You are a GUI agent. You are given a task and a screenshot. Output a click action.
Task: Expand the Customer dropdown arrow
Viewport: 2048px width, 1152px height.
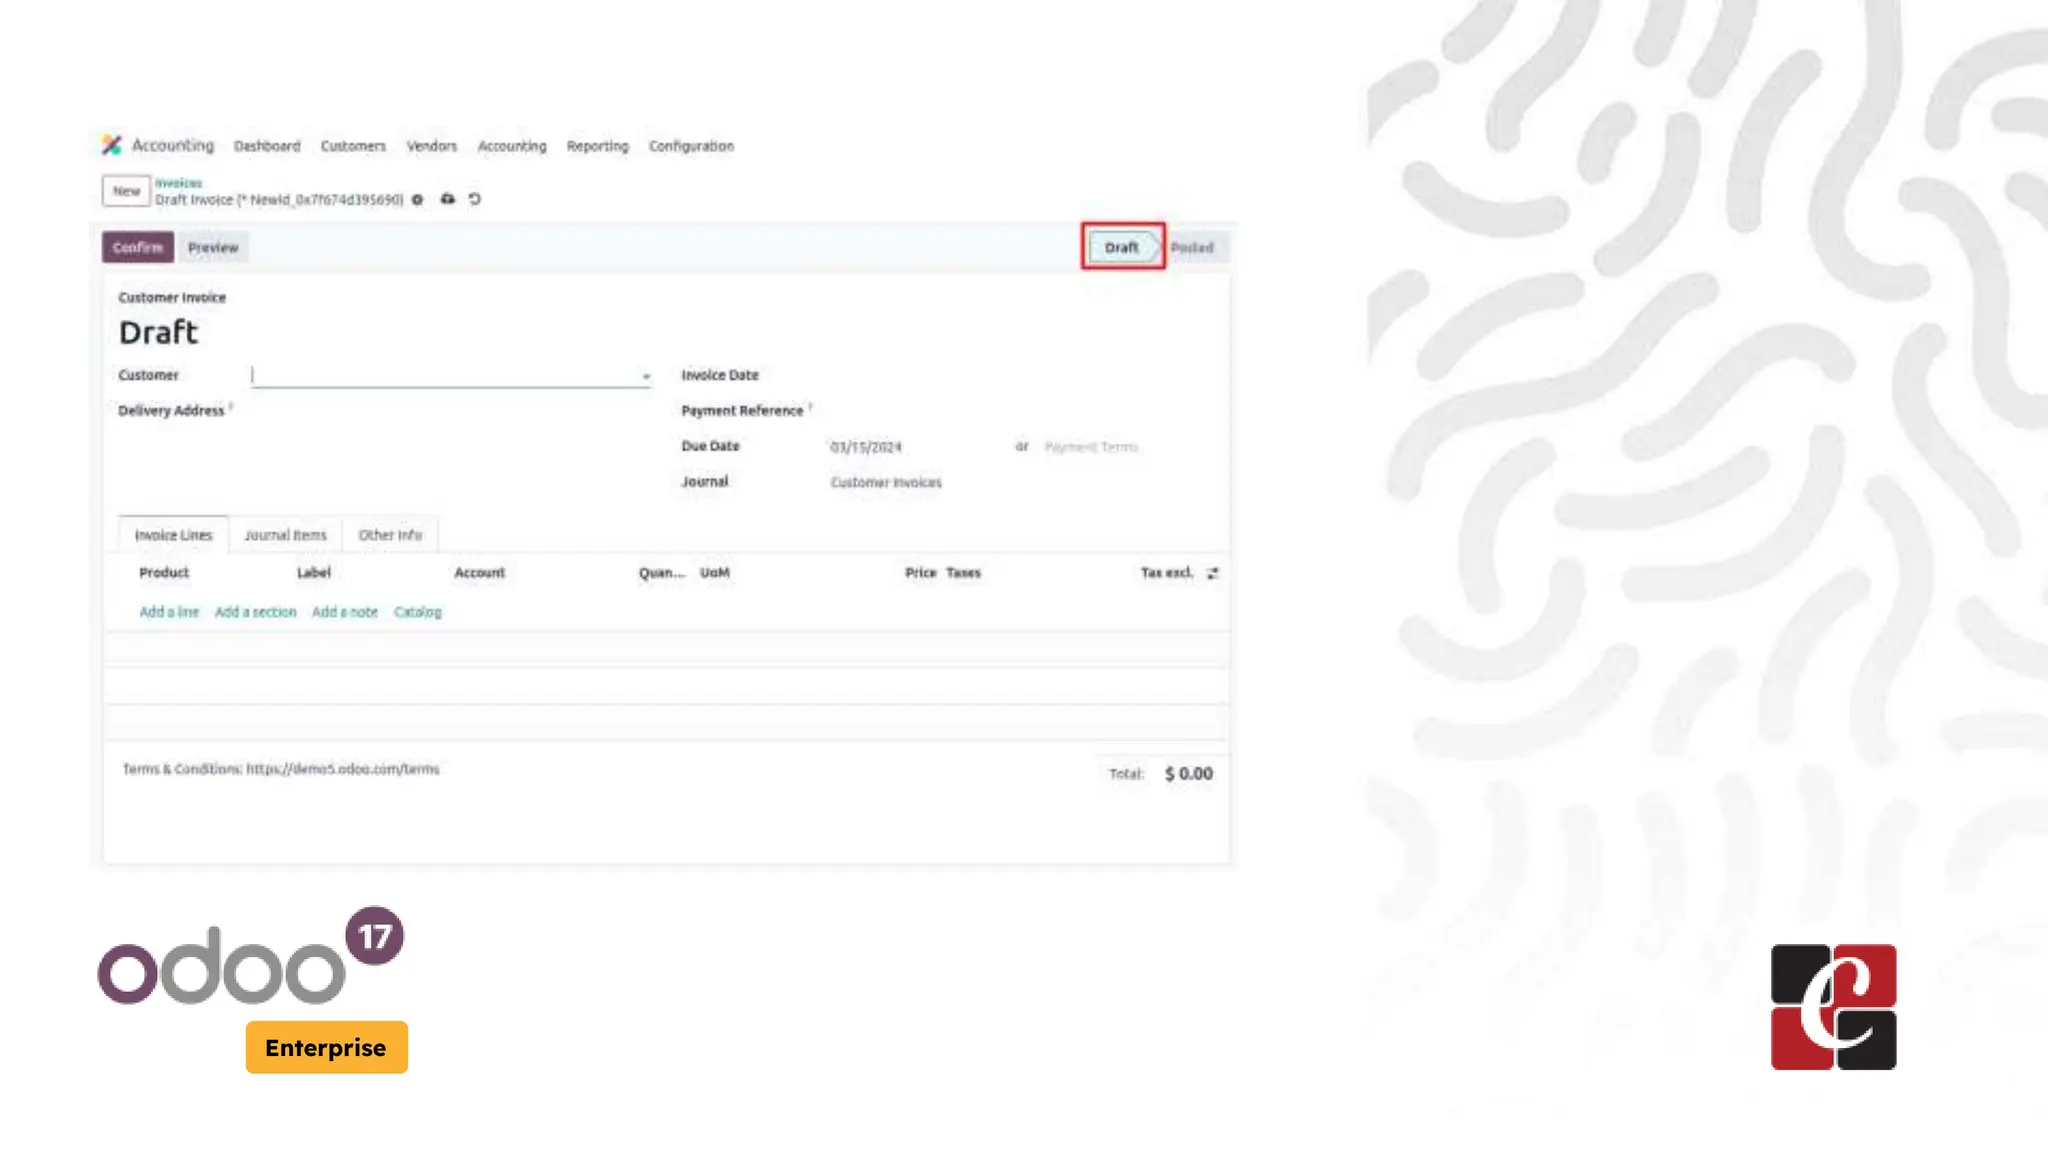[646, 377]
